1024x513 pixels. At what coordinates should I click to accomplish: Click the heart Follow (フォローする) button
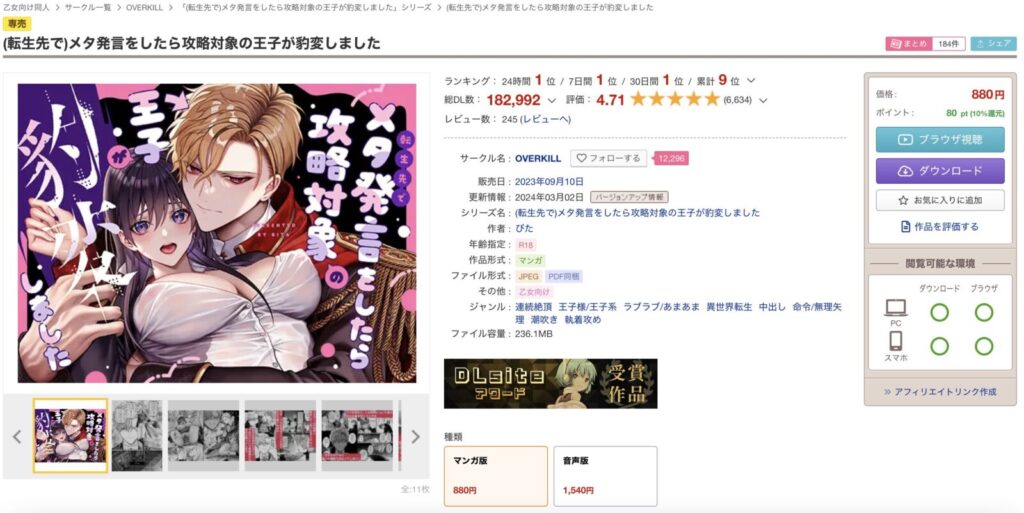pyautogui.click(x=608, y=158)
